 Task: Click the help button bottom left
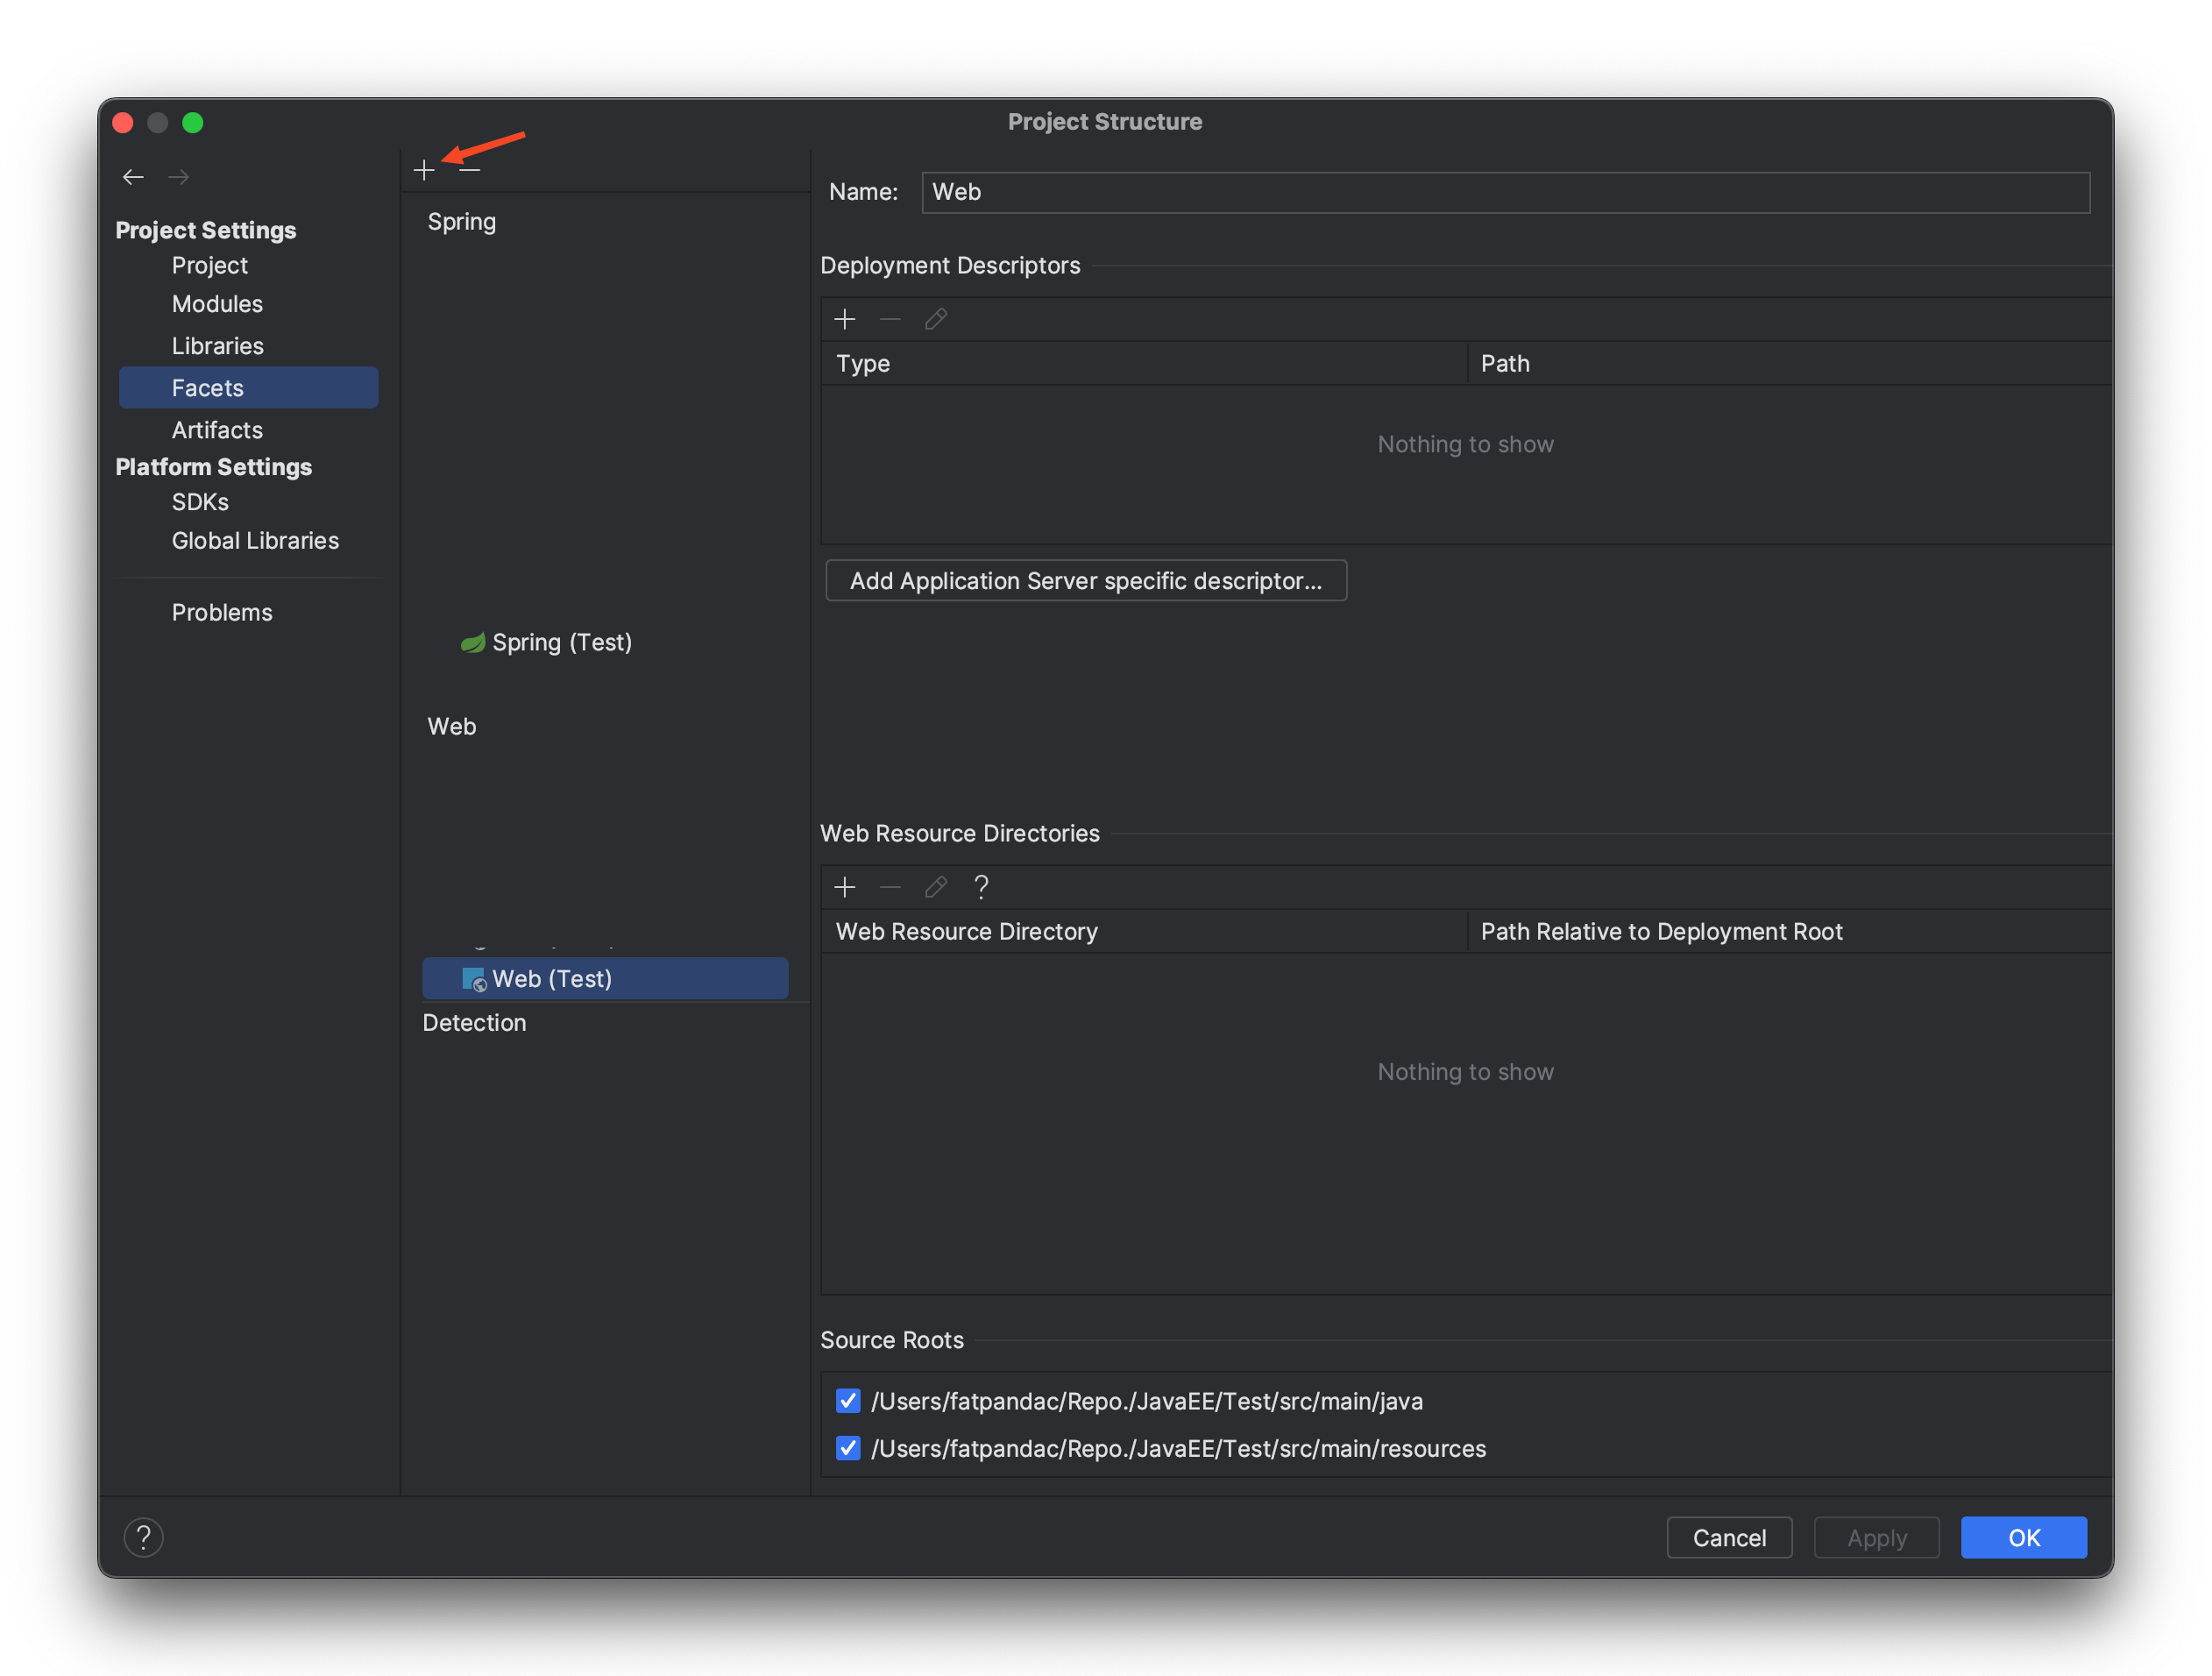click(143, 1537)
